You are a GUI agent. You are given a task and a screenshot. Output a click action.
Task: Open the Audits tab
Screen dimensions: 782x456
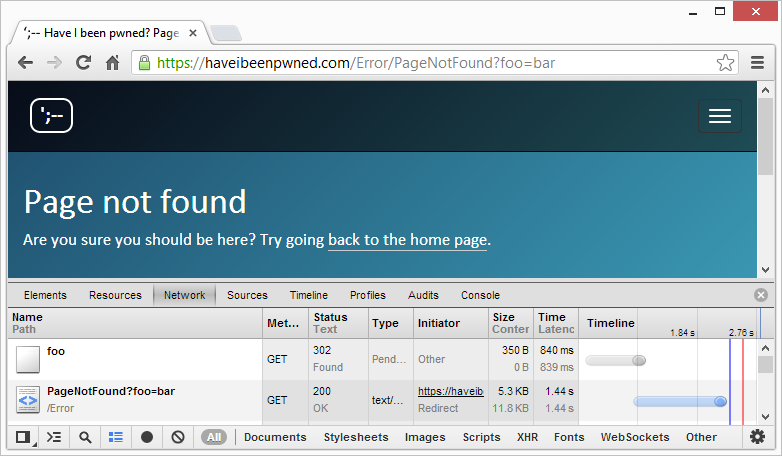423,295
